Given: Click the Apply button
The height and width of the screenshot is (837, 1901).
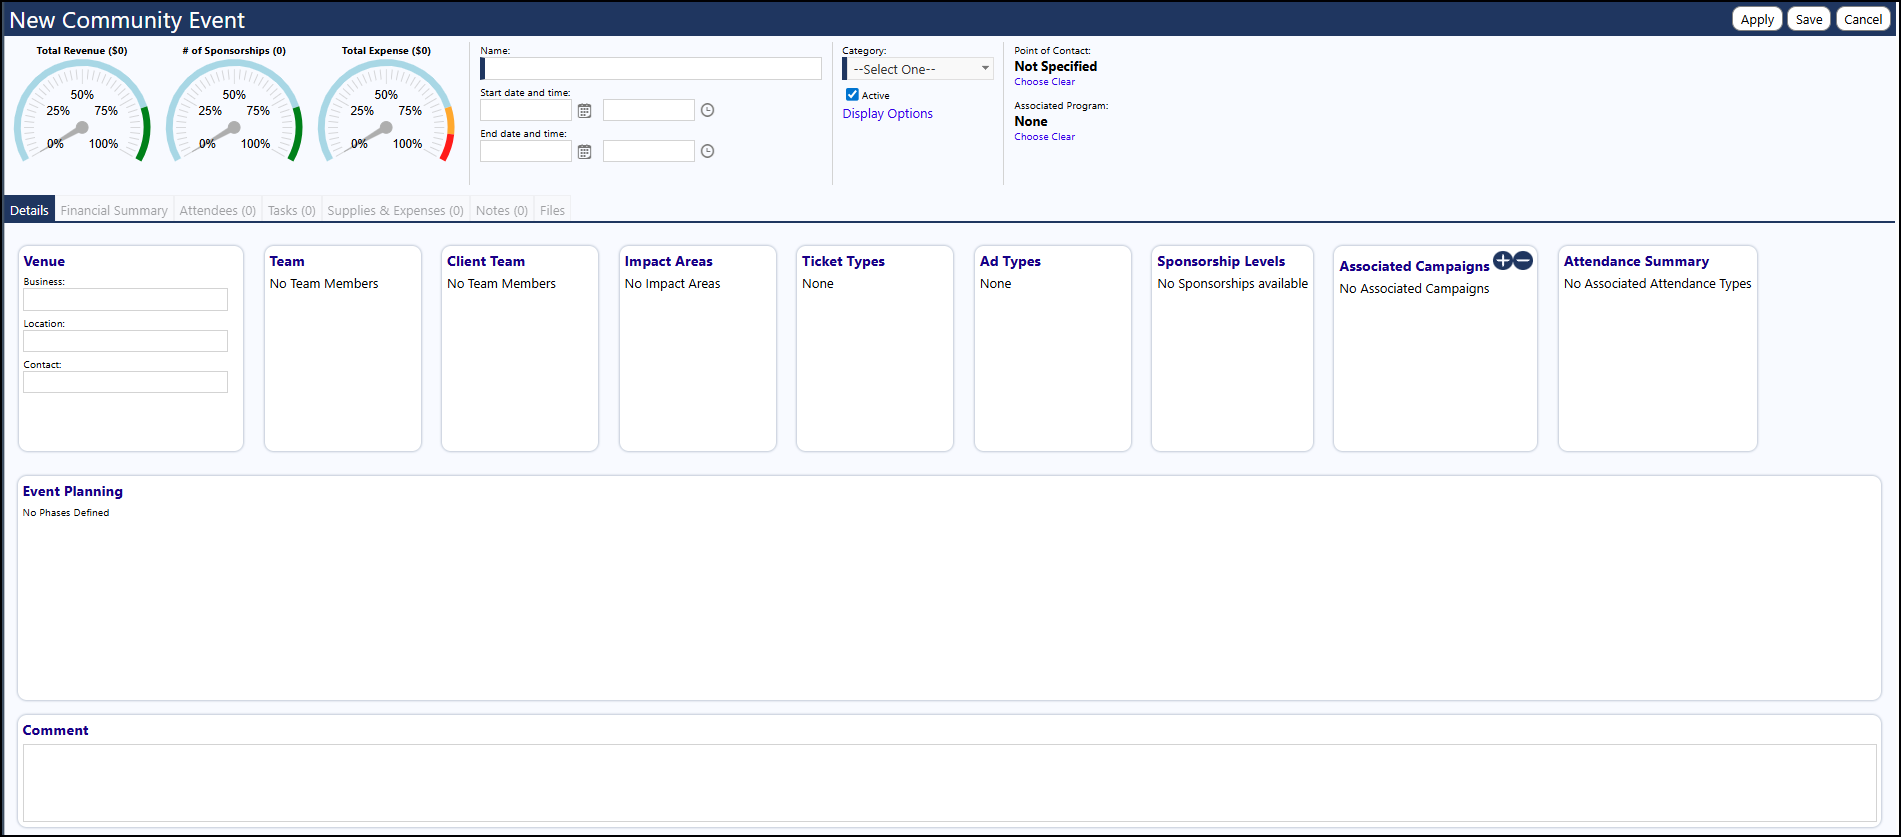Looking at the screenshot, I should point(1757,19).
